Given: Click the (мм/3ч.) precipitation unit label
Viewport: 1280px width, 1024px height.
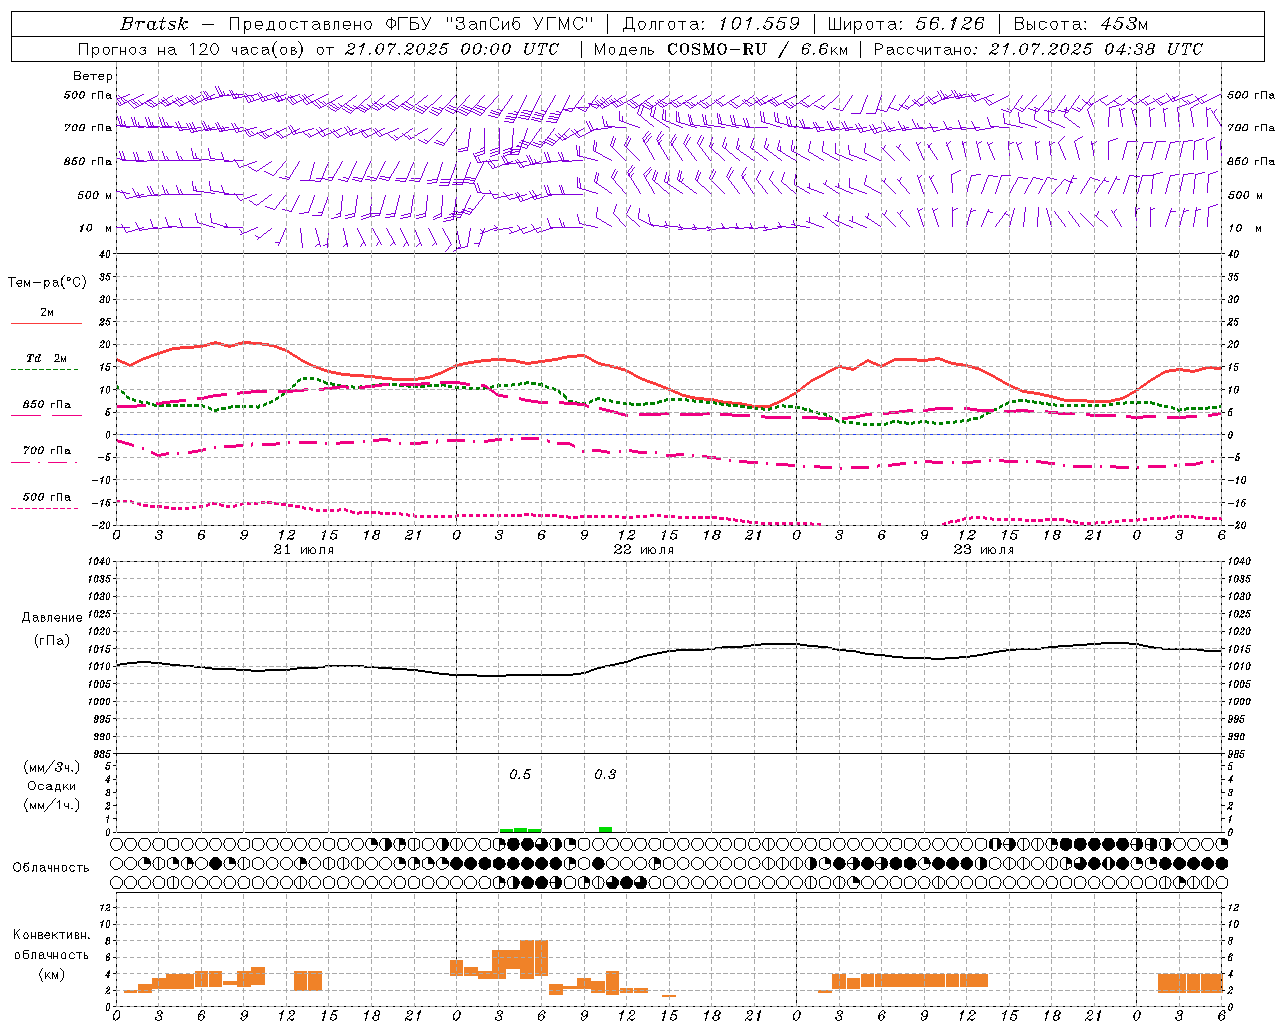Looking at the screenshot, I should point(52,767).
